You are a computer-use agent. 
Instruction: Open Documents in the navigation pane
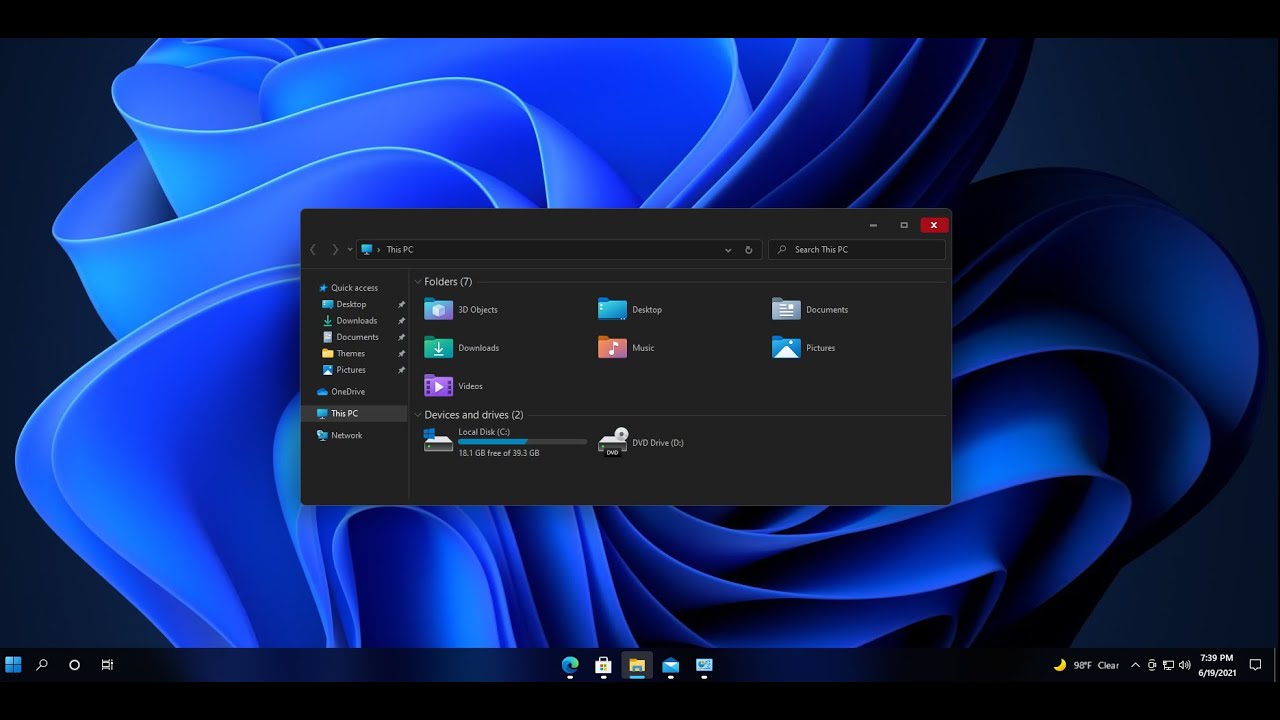[357, 337]
